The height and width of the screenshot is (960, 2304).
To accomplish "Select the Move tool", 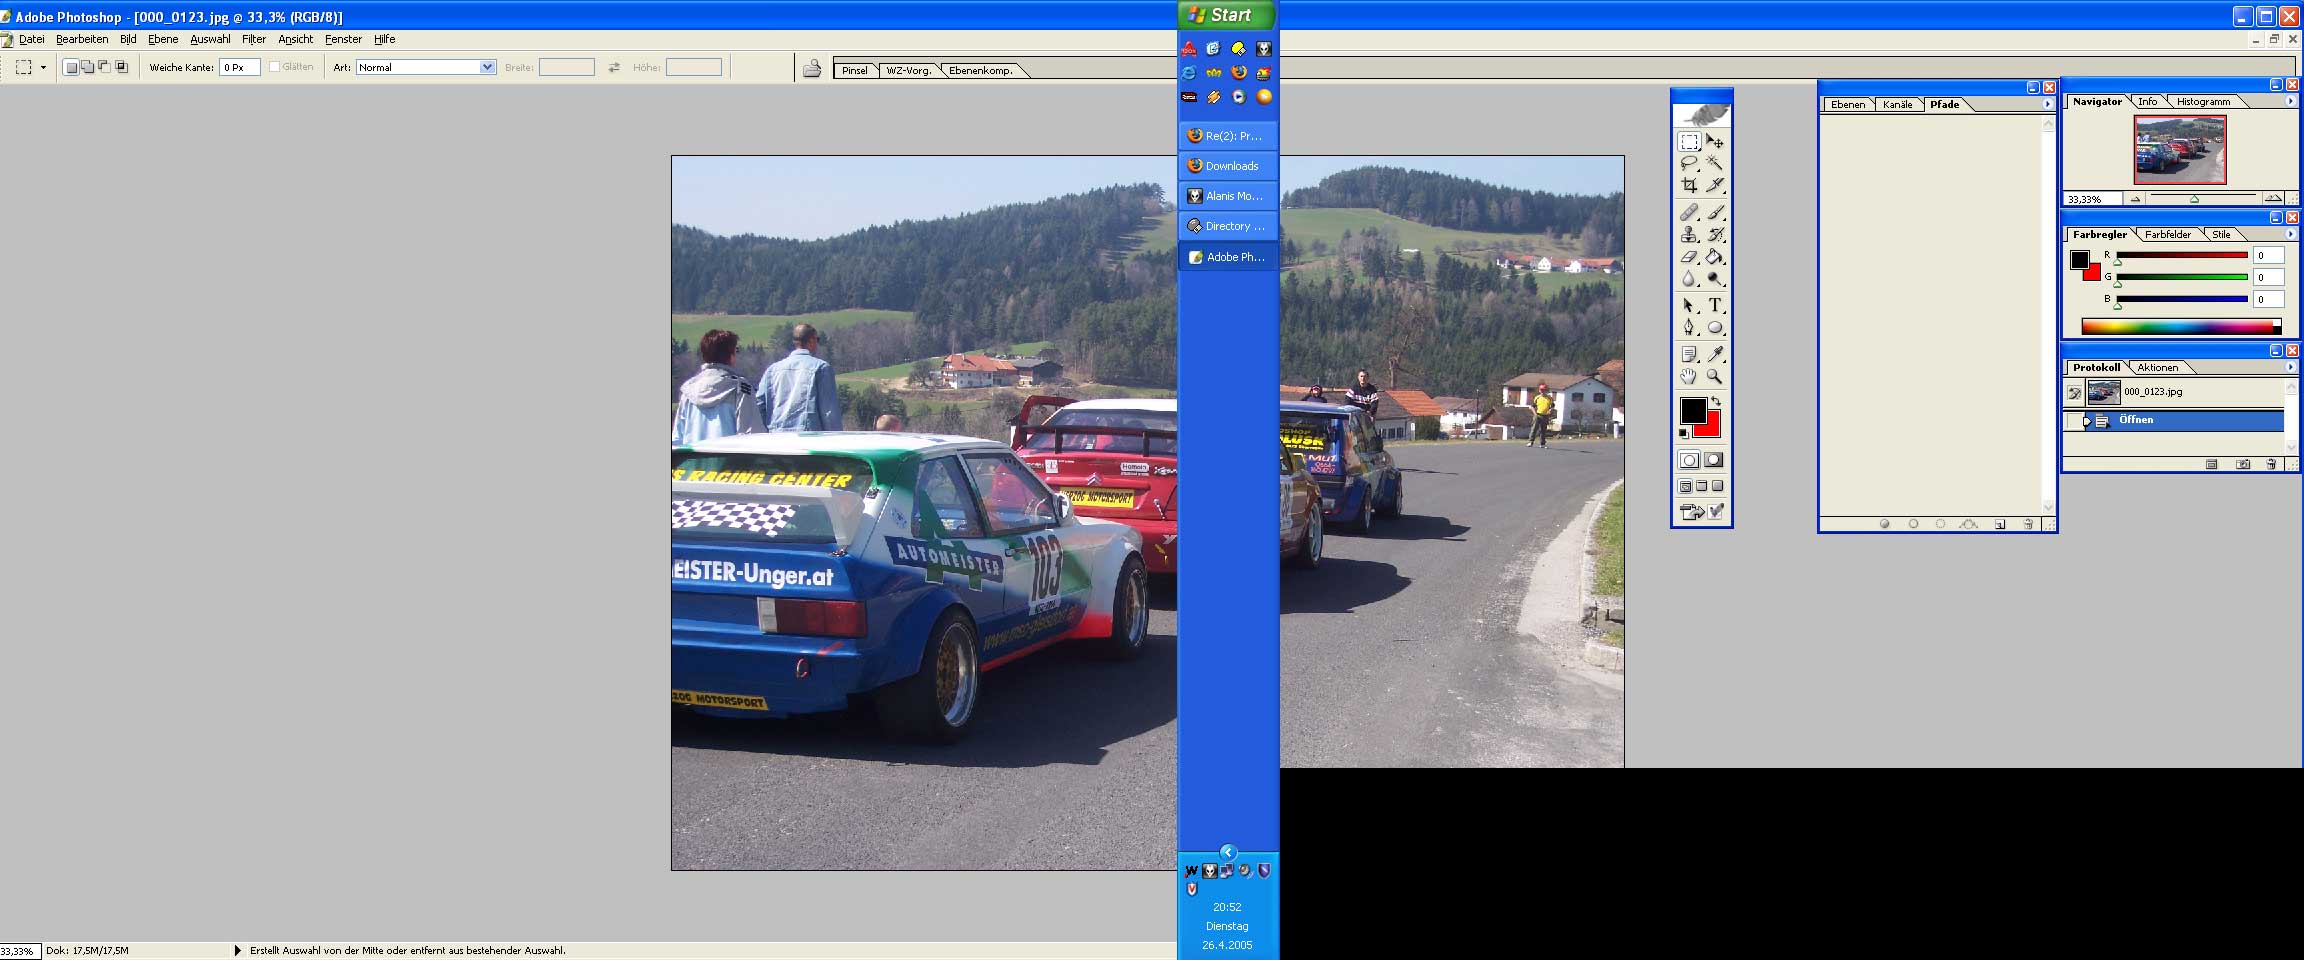I will point(1715,142).
